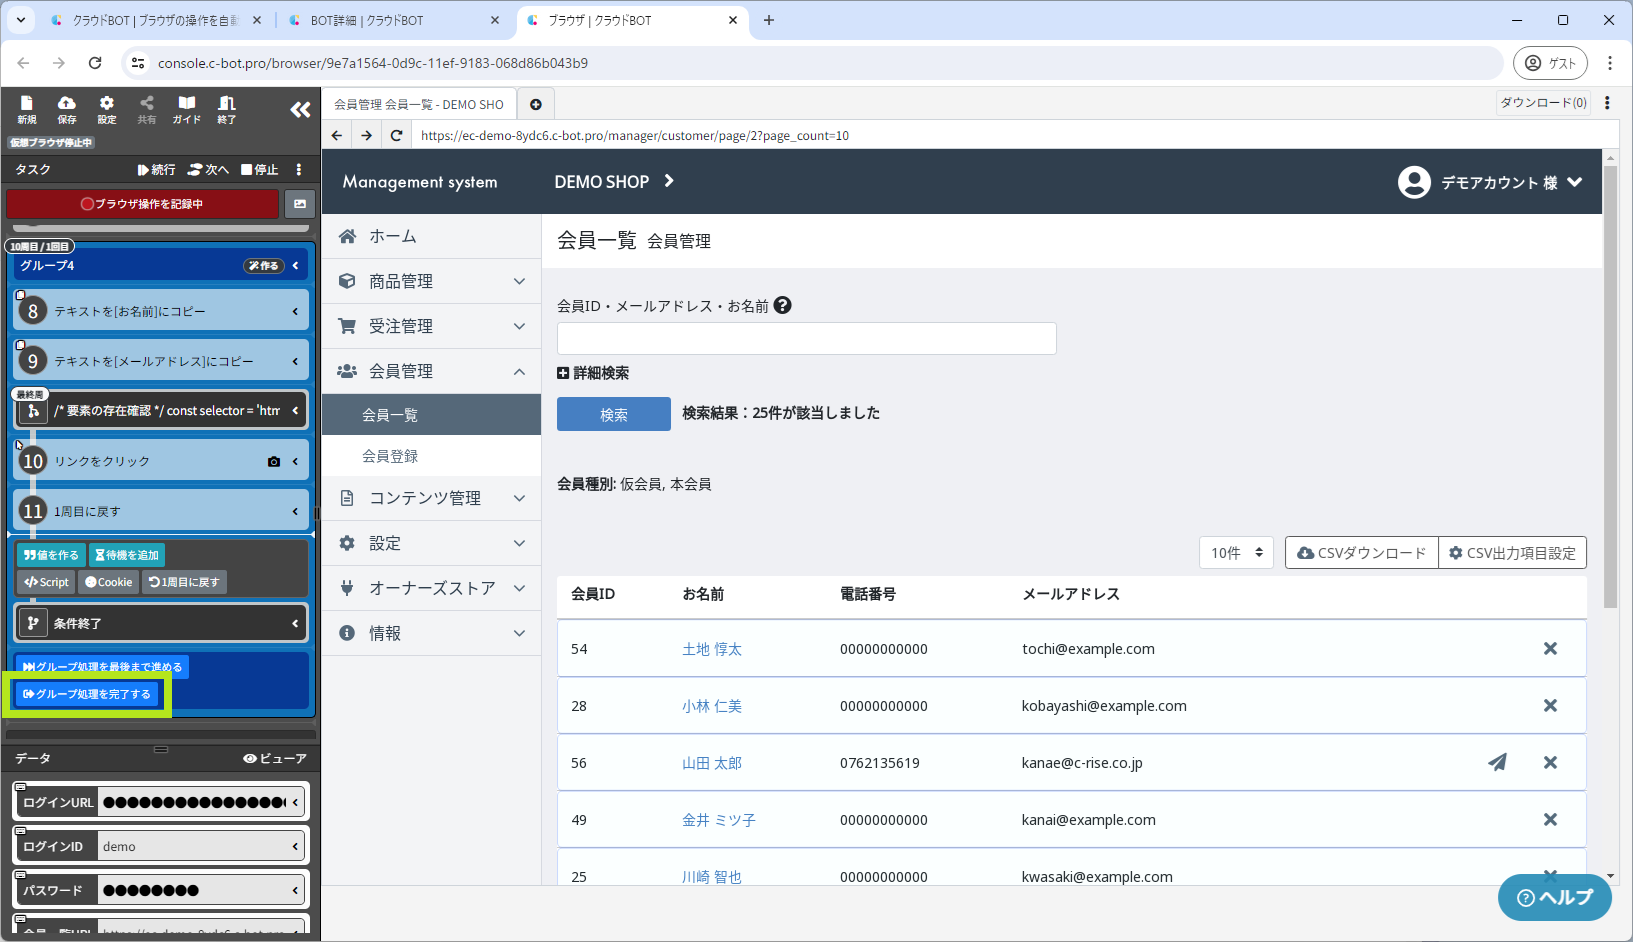1633x942 pixels.
Task: Select the 会員登録 submenu item
Action: (432, 456)
